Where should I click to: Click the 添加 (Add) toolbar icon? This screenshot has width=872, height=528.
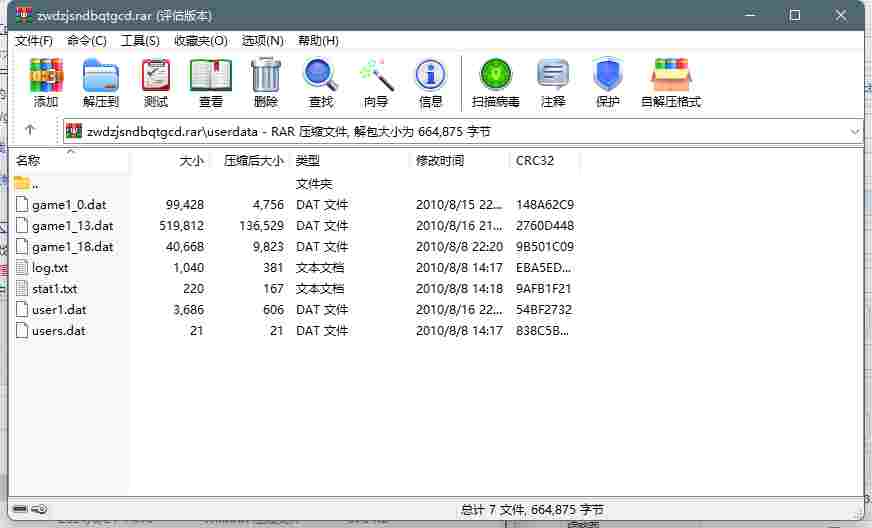[x=46, y=75]
